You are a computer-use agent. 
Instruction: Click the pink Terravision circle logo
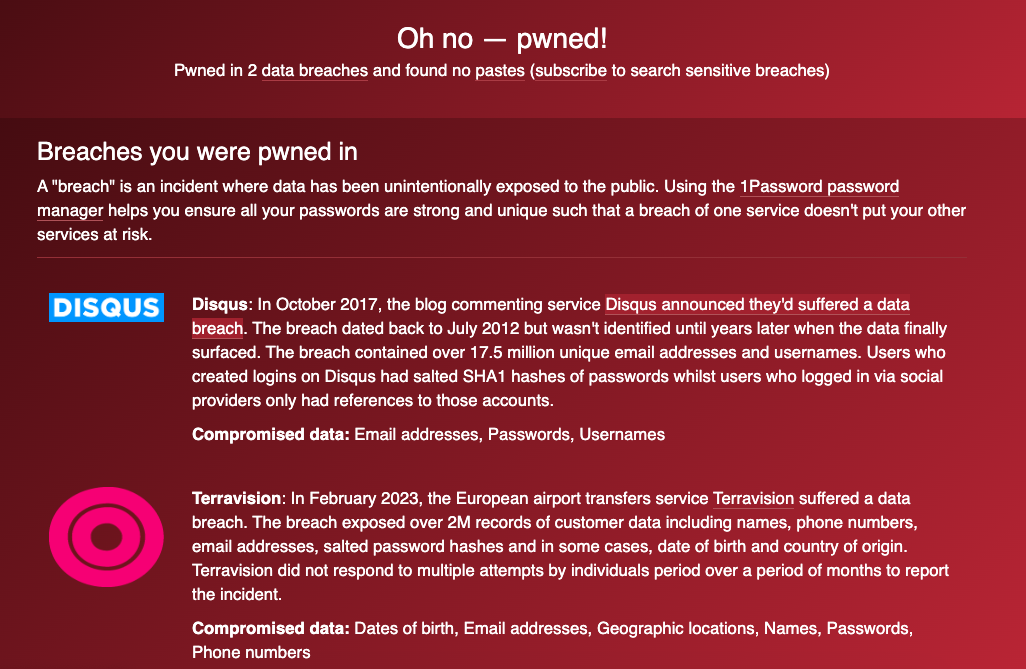[x=105, y=537]
